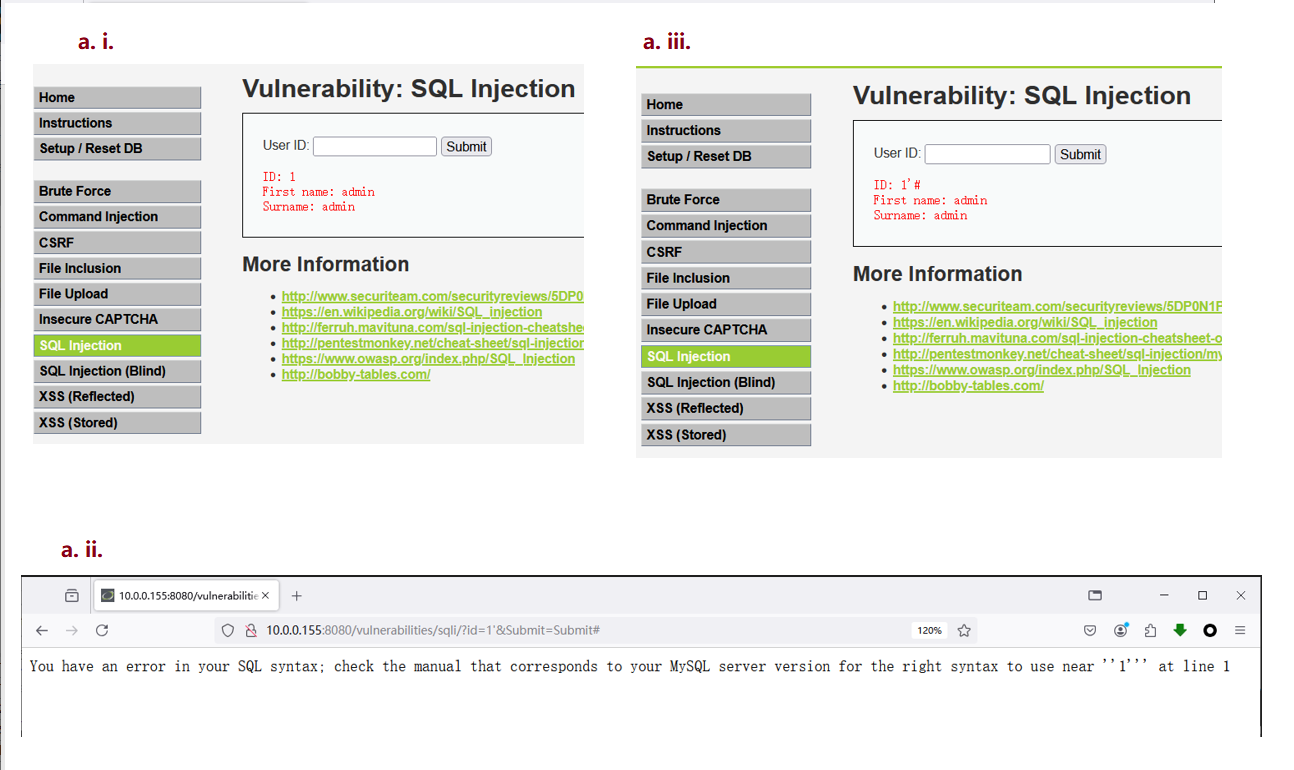Open Wikipedia SQL_injection link on ID: 1 page
Image resolution: width=1294 pixels, height=770 pixels.
click(412, 312)
